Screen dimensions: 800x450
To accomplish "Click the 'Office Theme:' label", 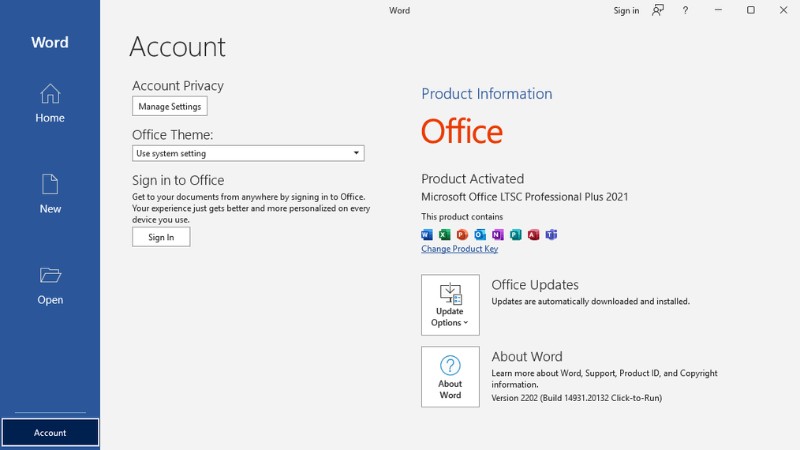I will pos(172,135).
